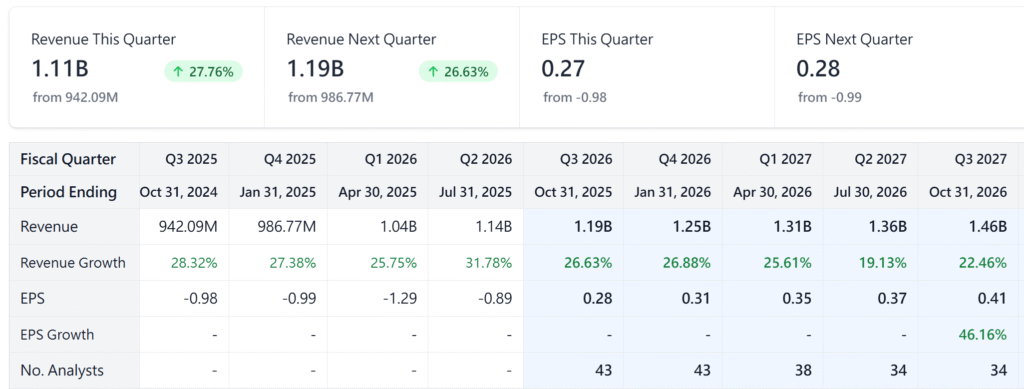Select the Revenue Growth row label
Viewport: 1024px width, 389px height.
tap(72, 263)
